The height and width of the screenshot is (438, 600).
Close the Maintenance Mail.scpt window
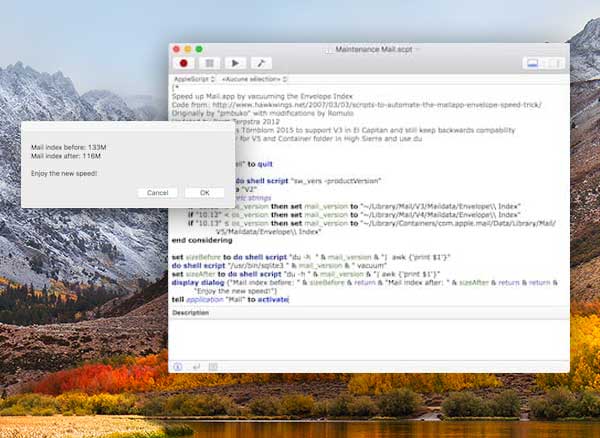click(176, 49)
